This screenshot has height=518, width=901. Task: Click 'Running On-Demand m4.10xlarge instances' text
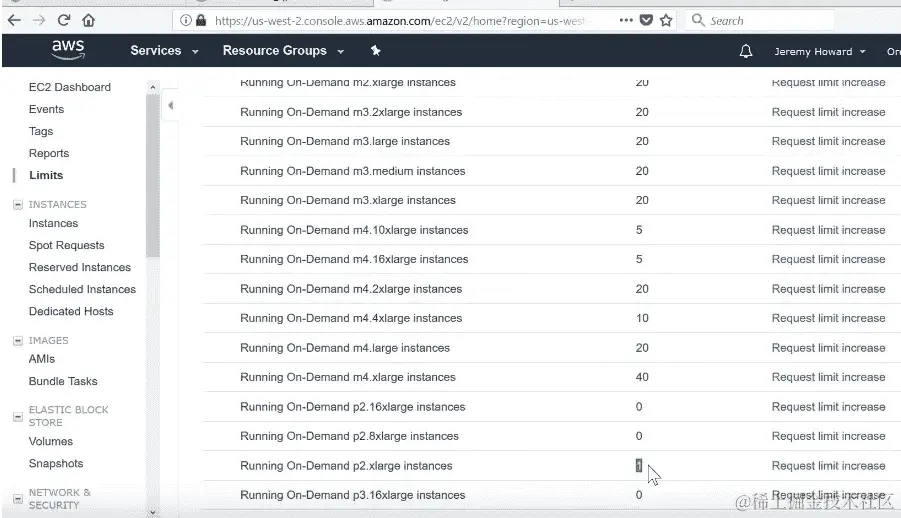[x=354, y=231]
